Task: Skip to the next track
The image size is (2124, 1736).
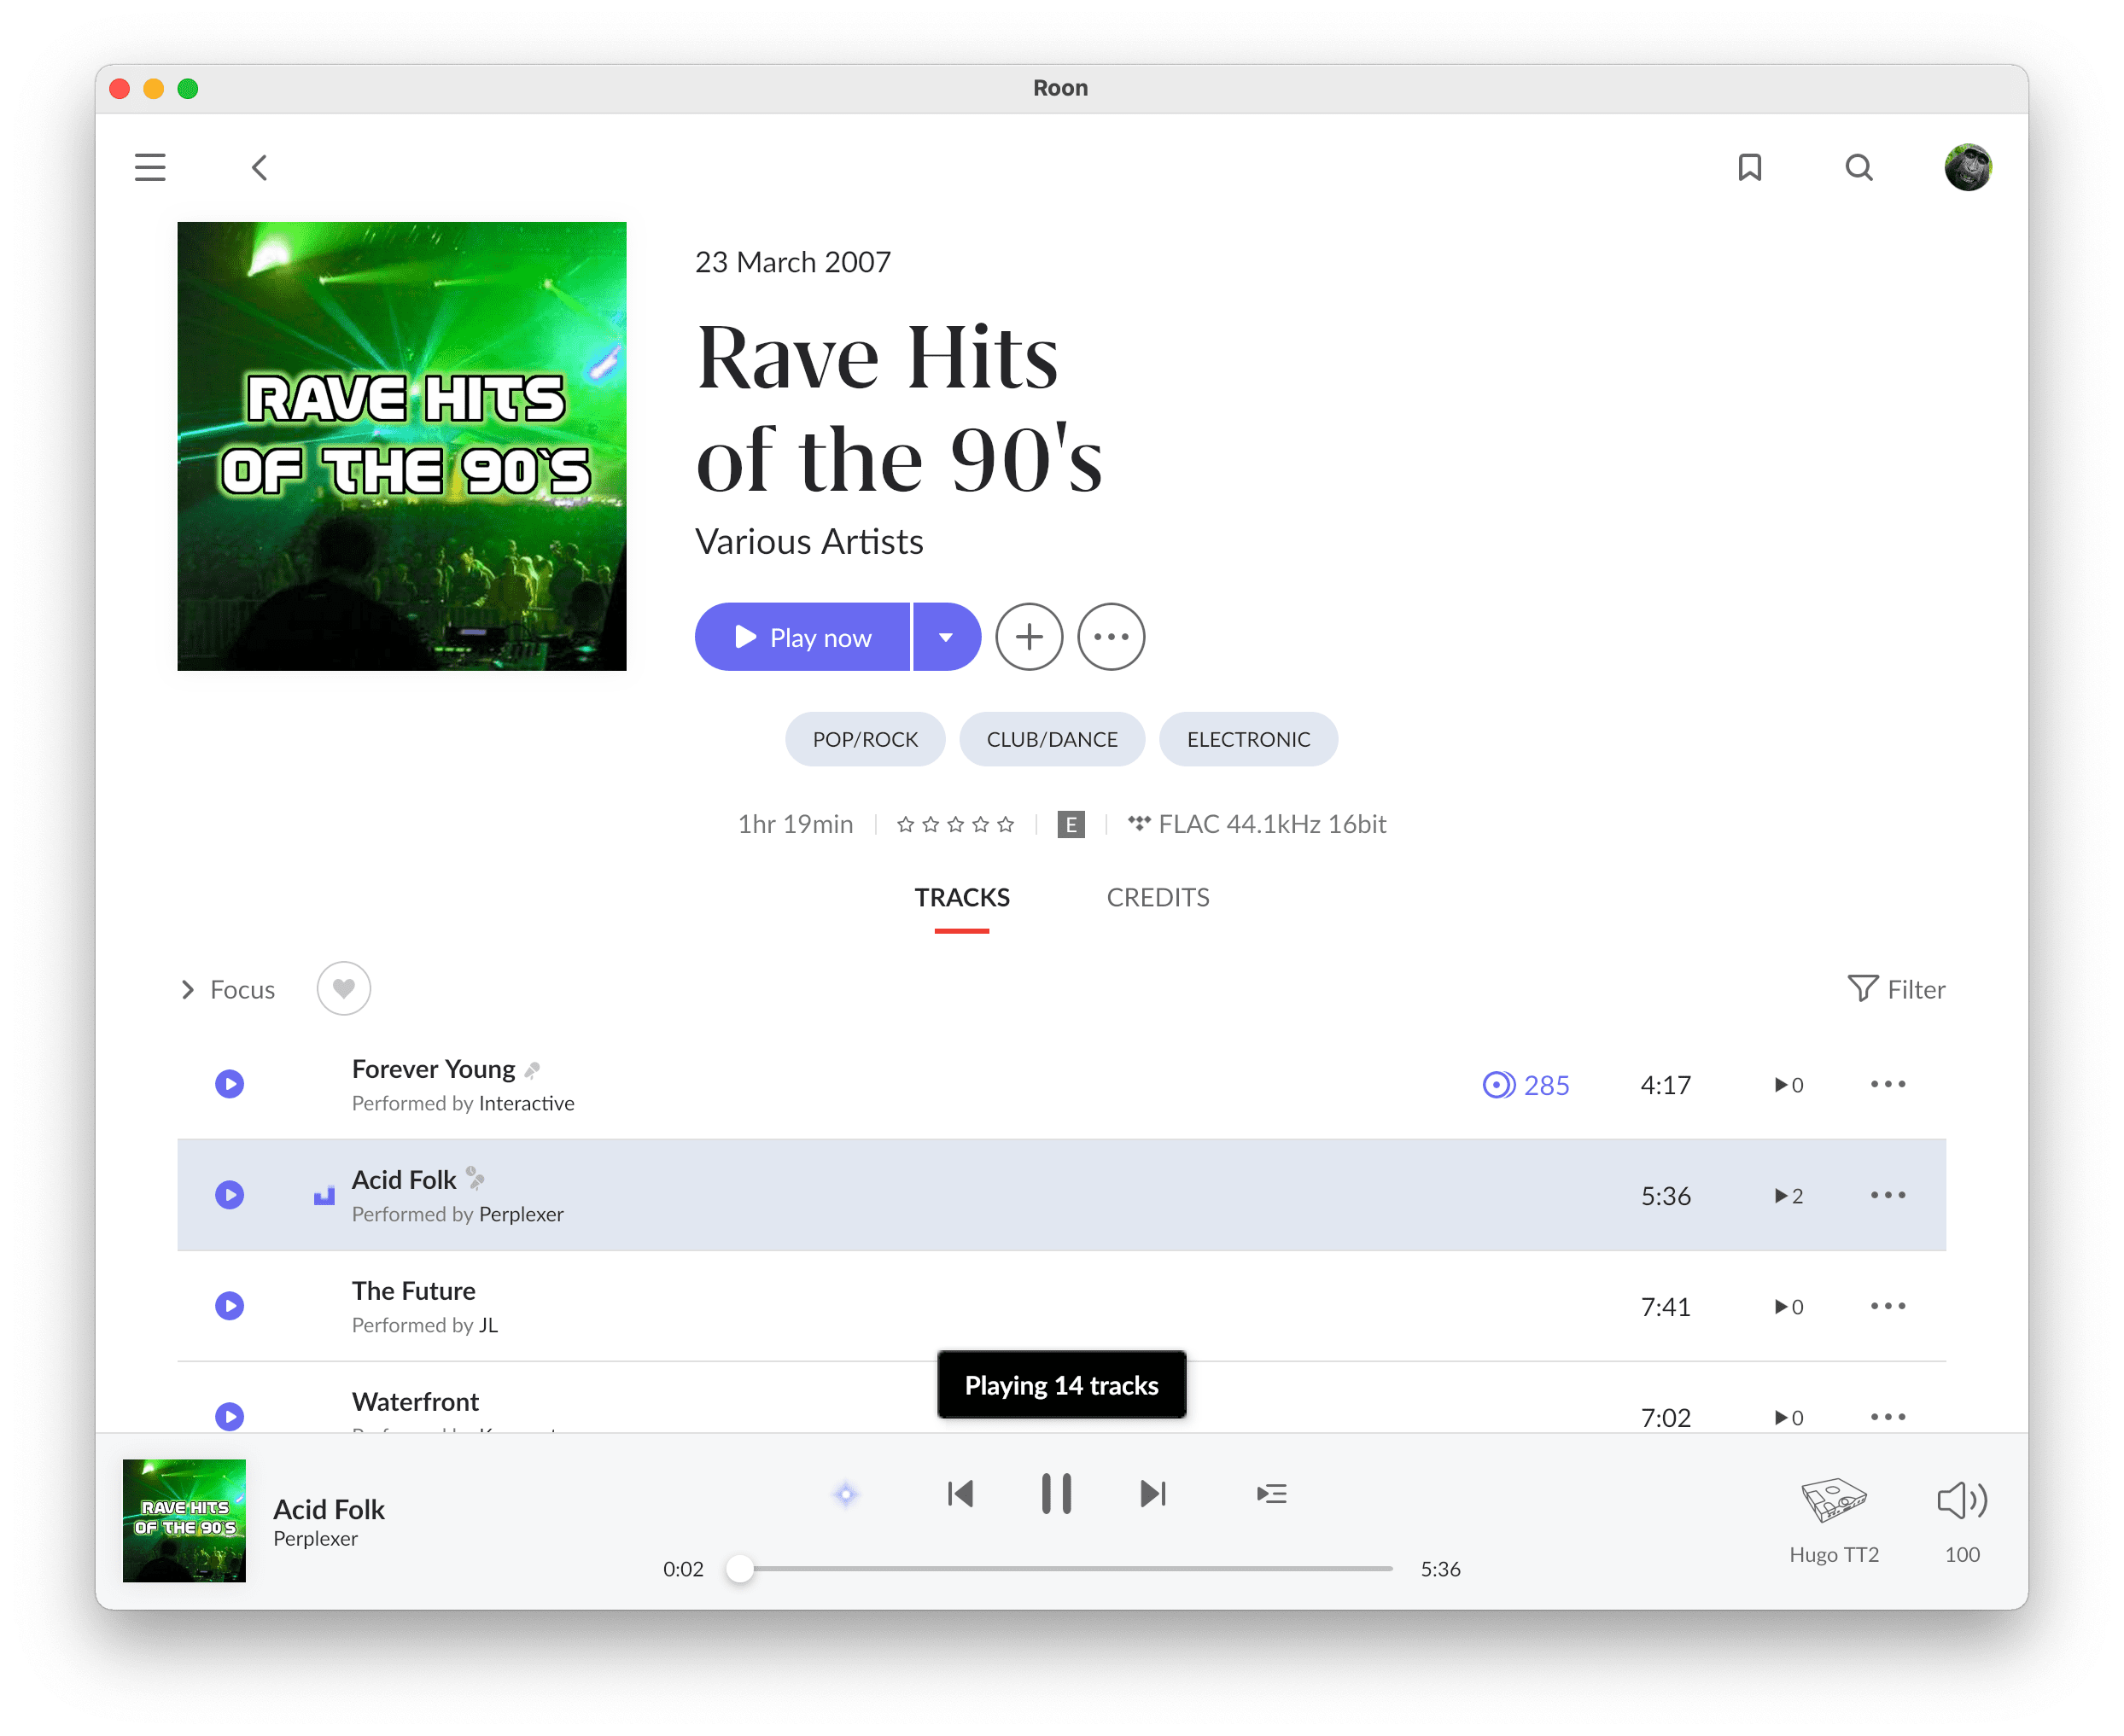Action: pyautogui.click(x=1152, y=1494)
